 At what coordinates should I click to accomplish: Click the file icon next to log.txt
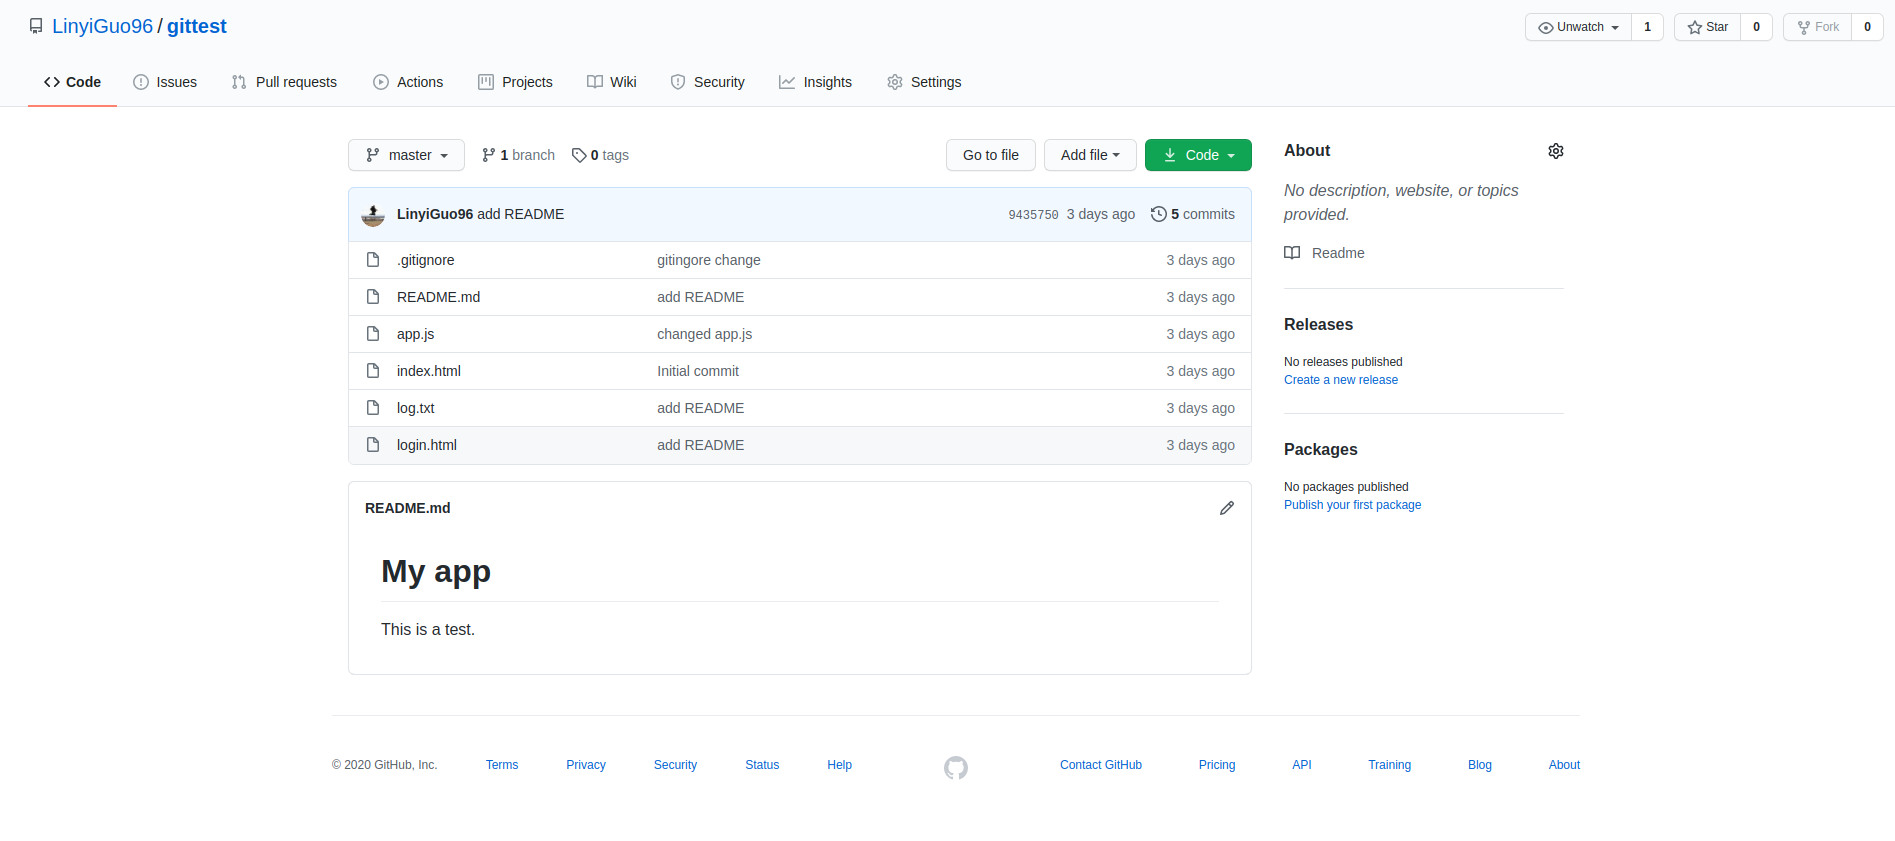[373, 408]
